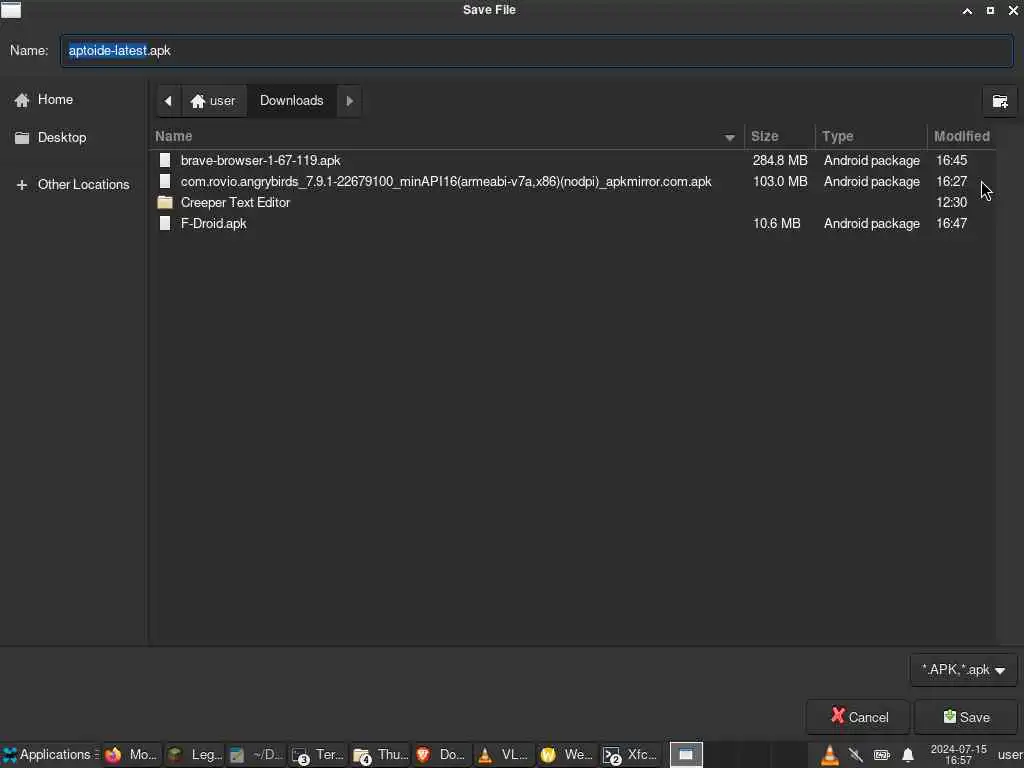Screen dimensions: 1024x768
Task: Switch to the Firefox Mo... taskbar item
Action: 131,755
